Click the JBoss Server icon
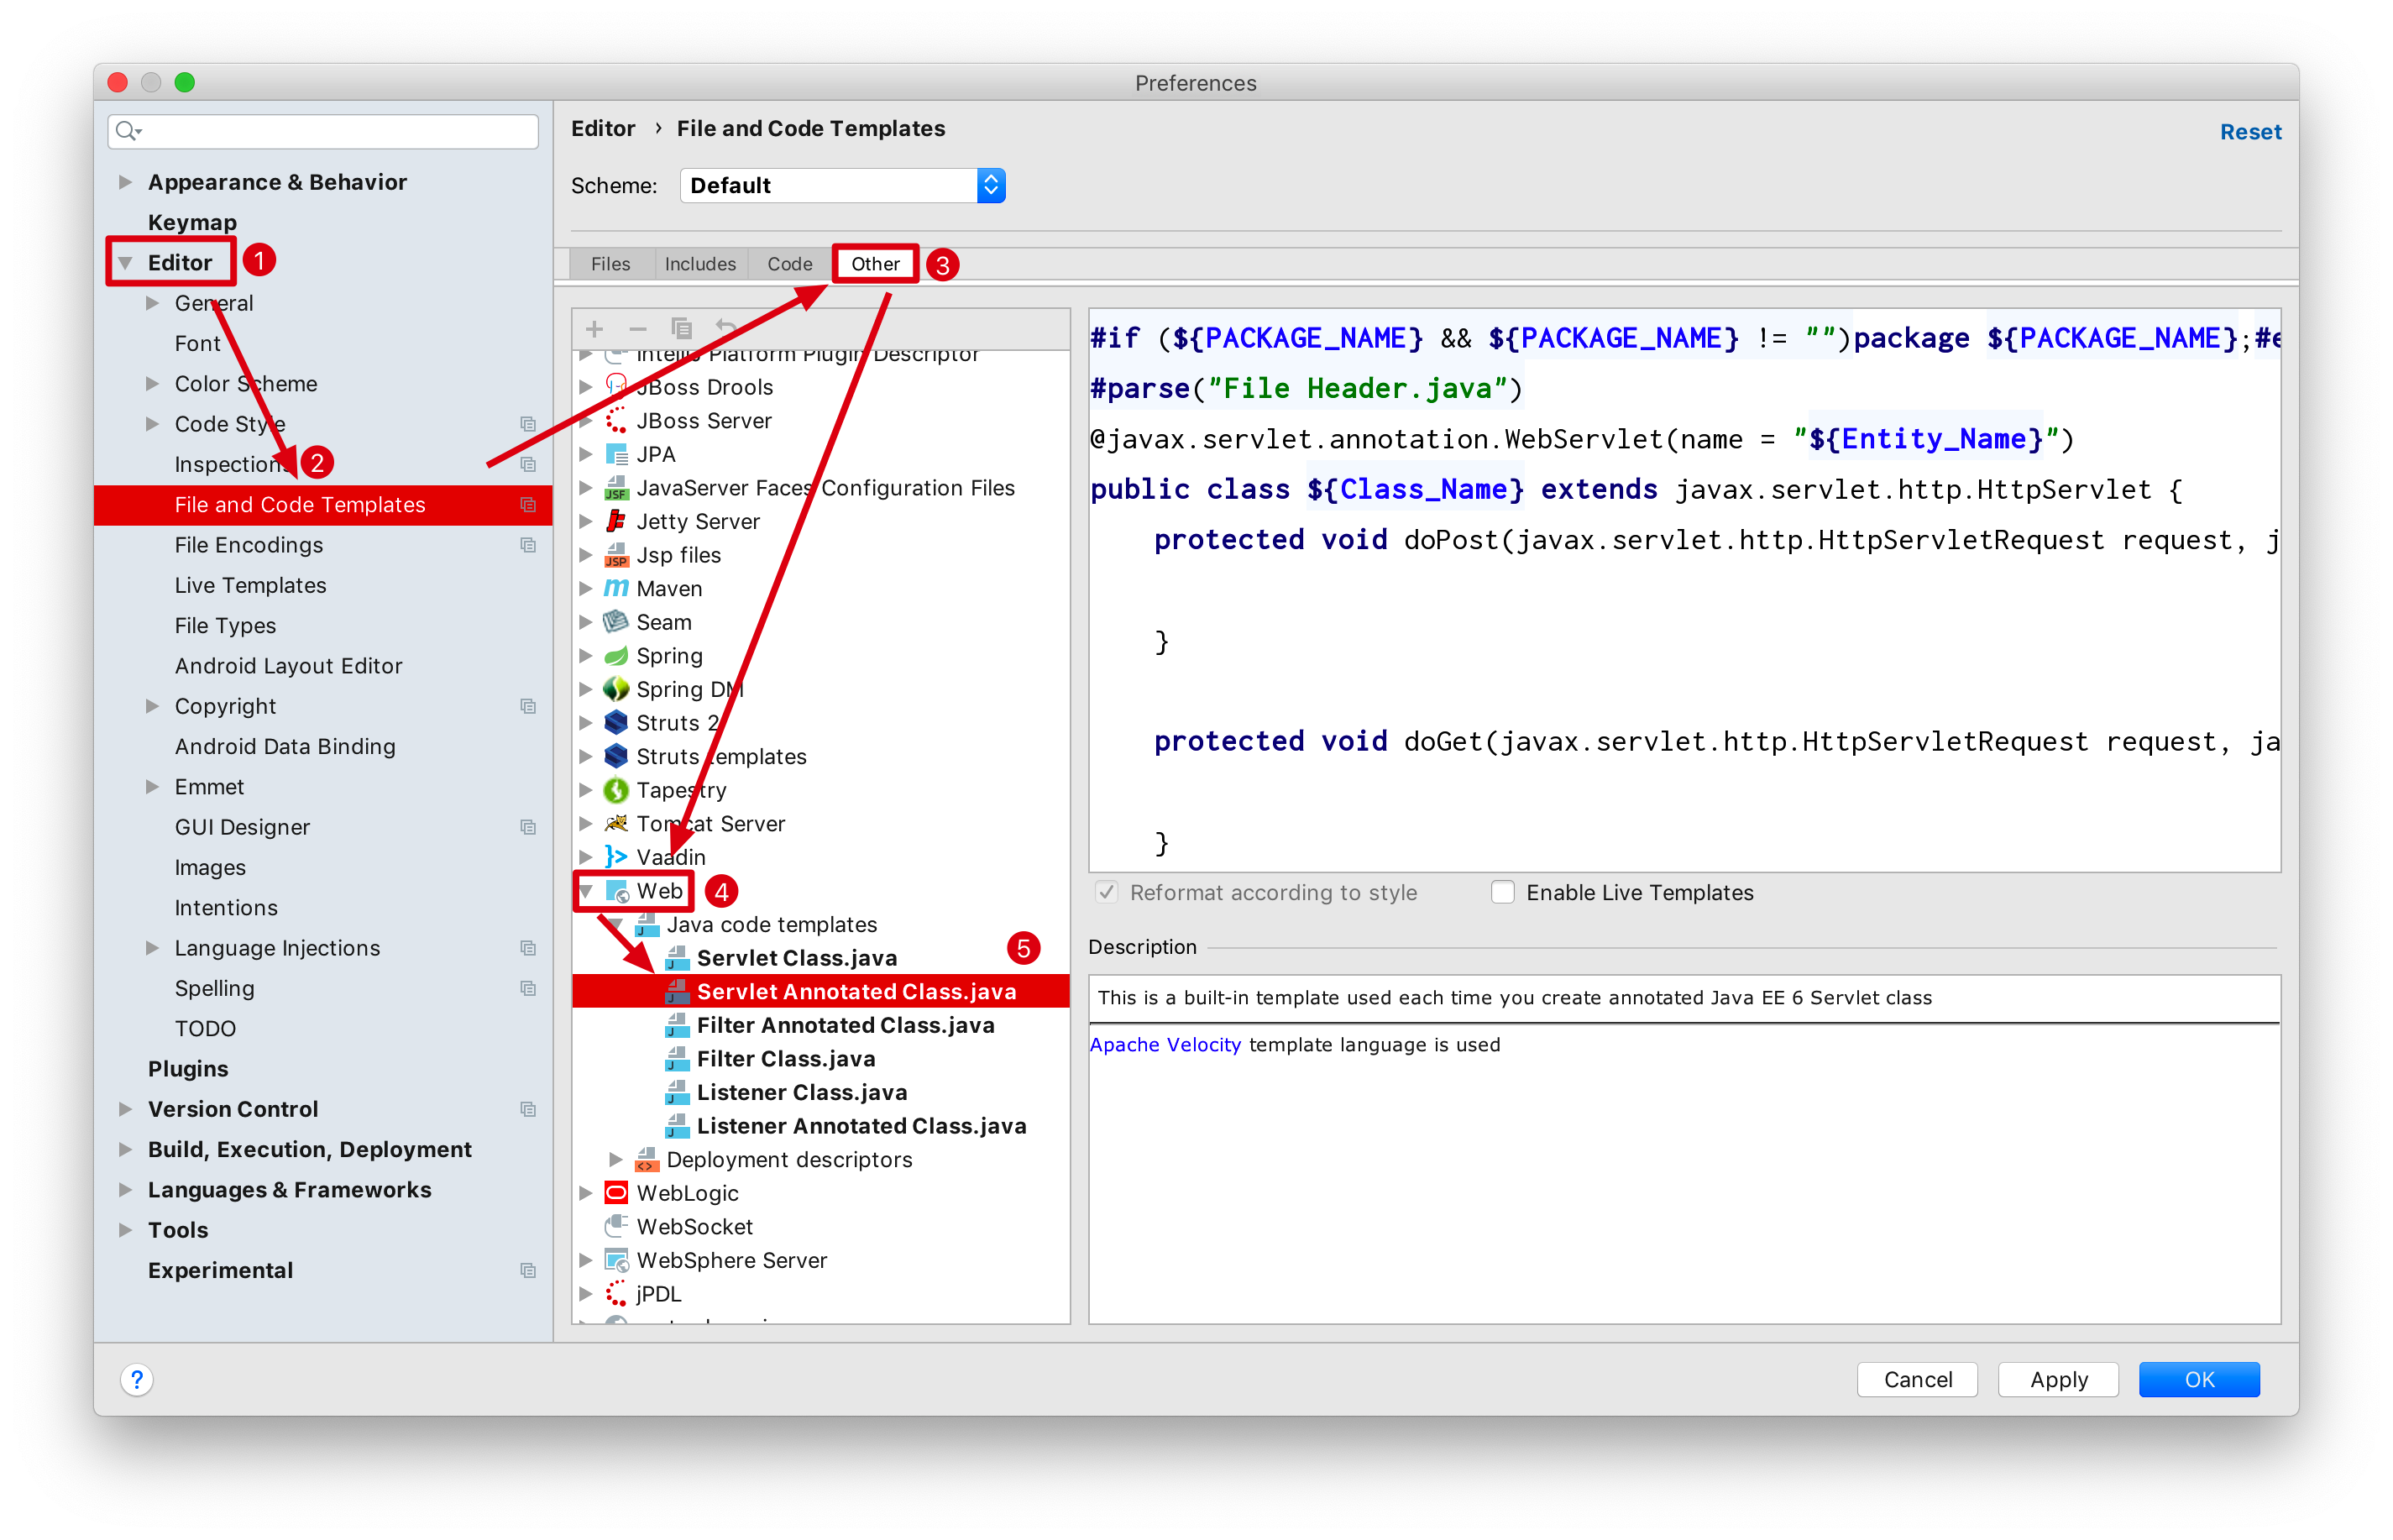Image resolution: width=2393 pixels, height=1540 pixels. [617, 421]
